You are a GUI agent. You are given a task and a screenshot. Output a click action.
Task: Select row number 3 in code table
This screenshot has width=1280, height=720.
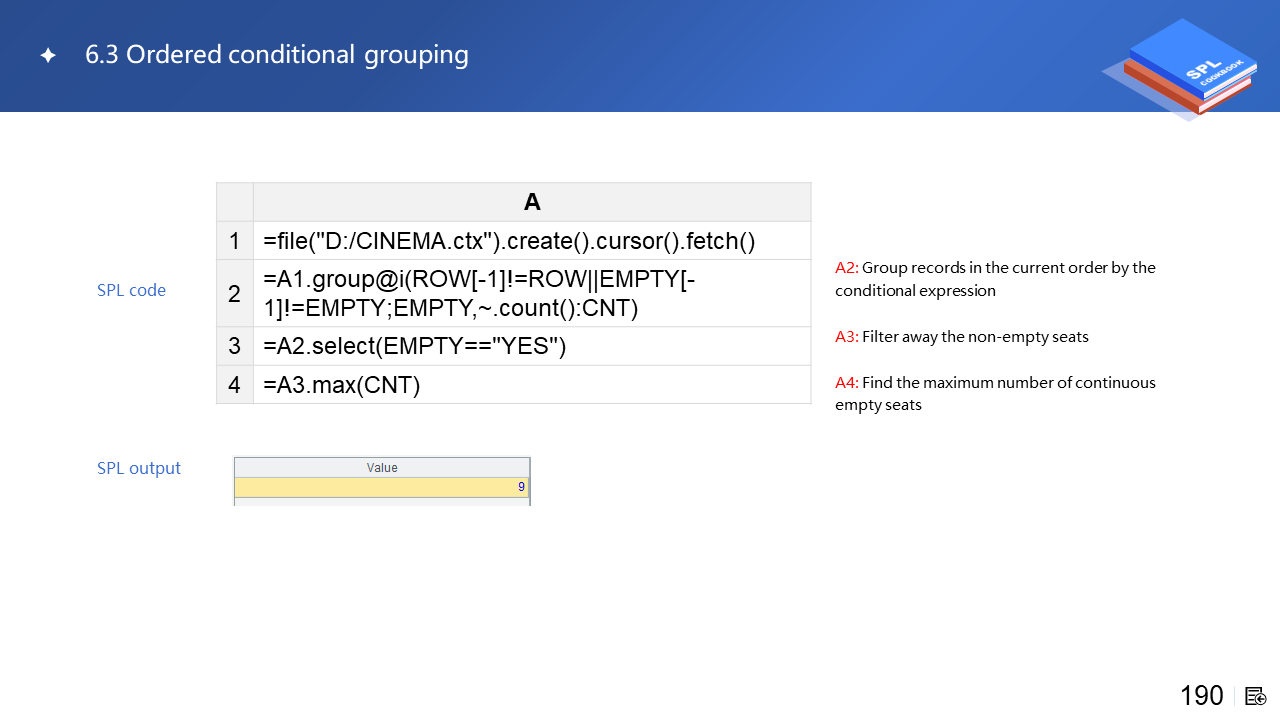(x=234, y=346)
